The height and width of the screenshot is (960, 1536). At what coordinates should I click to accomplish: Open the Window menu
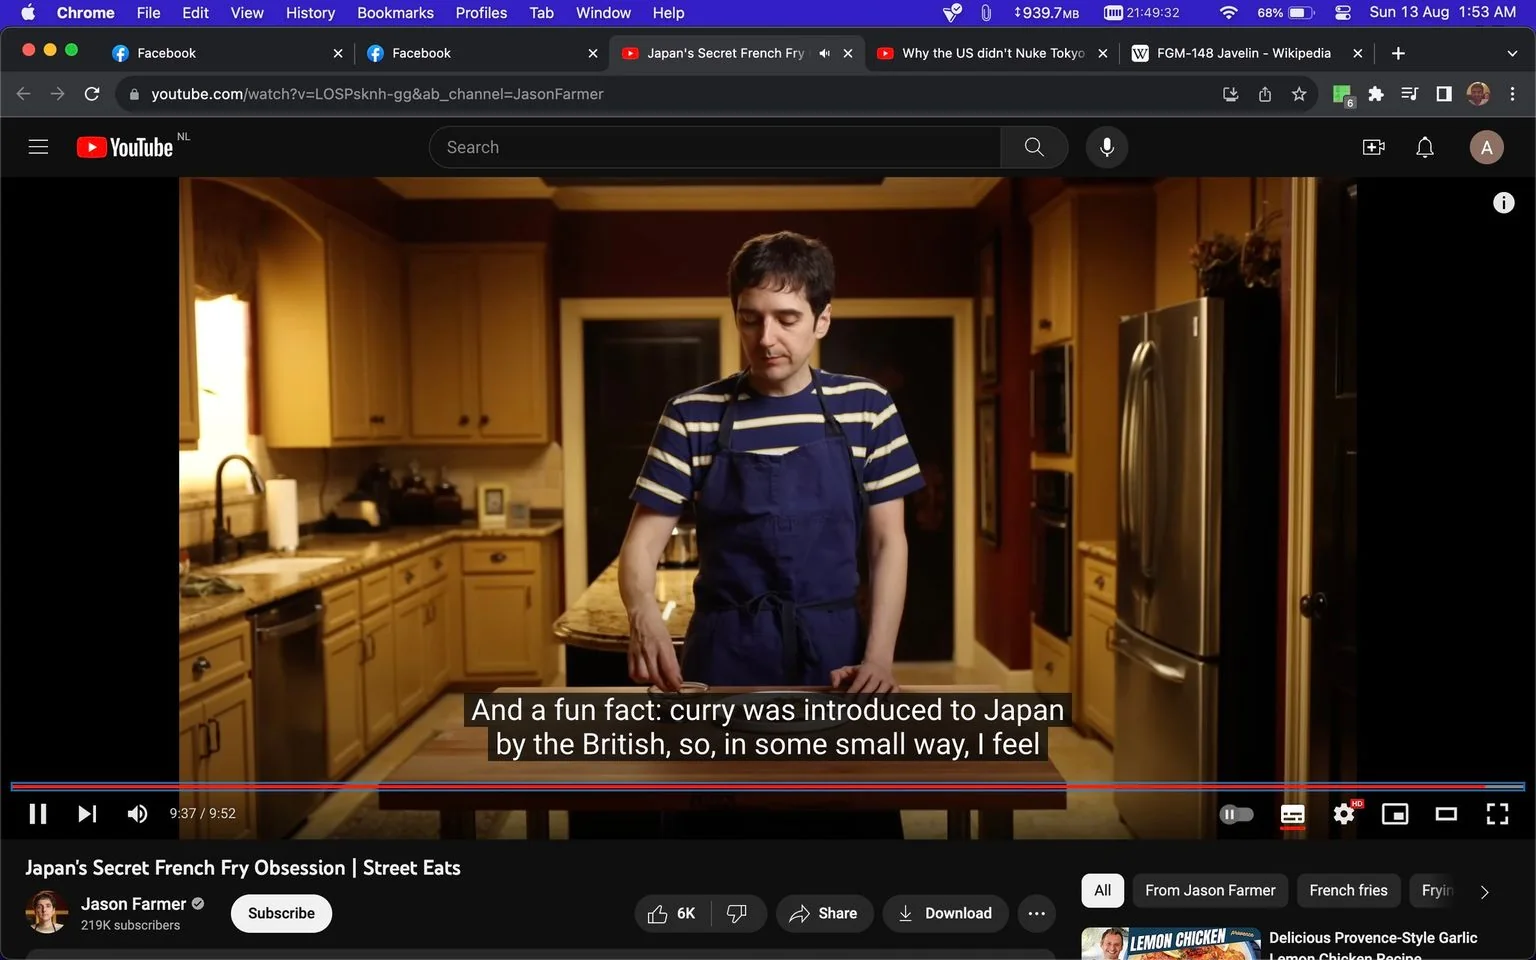(x=603, y=13)
